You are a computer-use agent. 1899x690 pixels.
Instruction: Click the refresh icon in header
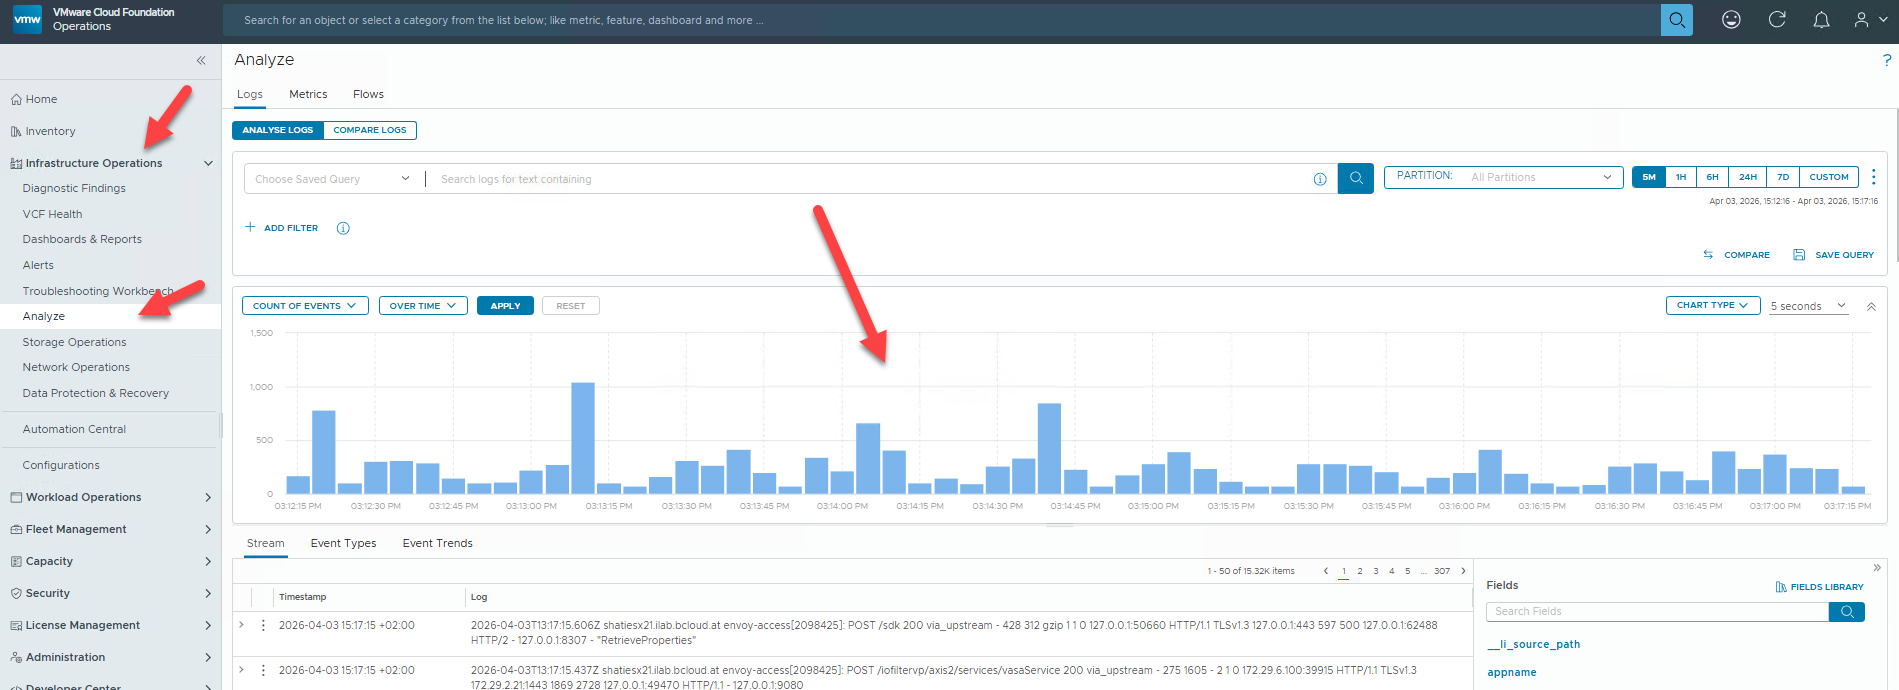[1777, 20]
